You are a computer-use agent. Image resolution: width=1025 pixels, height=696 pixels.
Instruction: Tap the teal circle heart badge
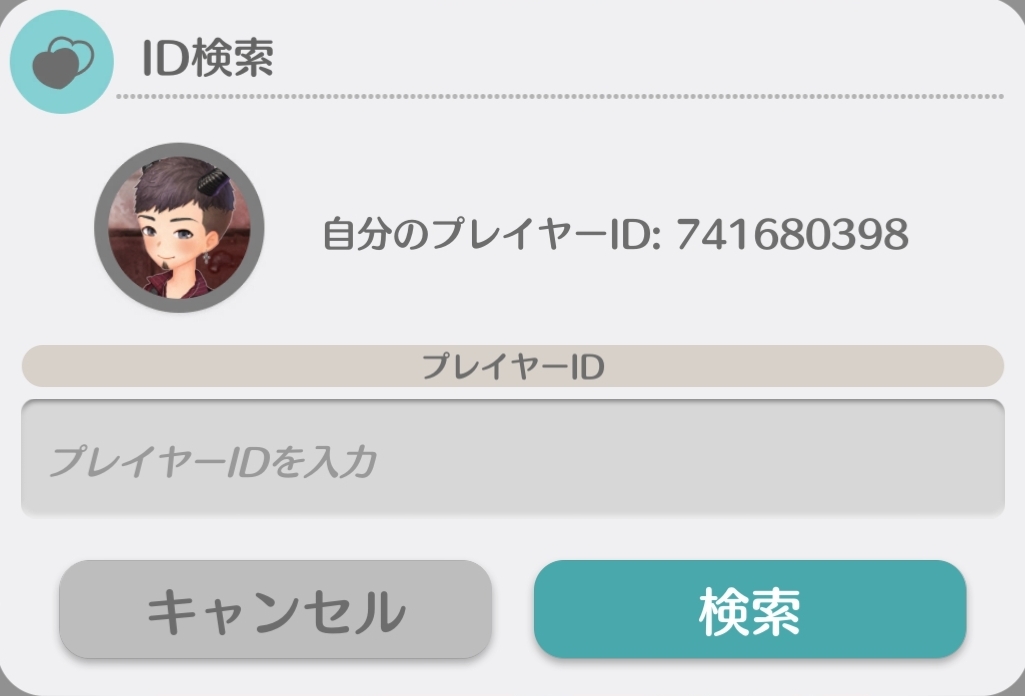coord(61,61)
